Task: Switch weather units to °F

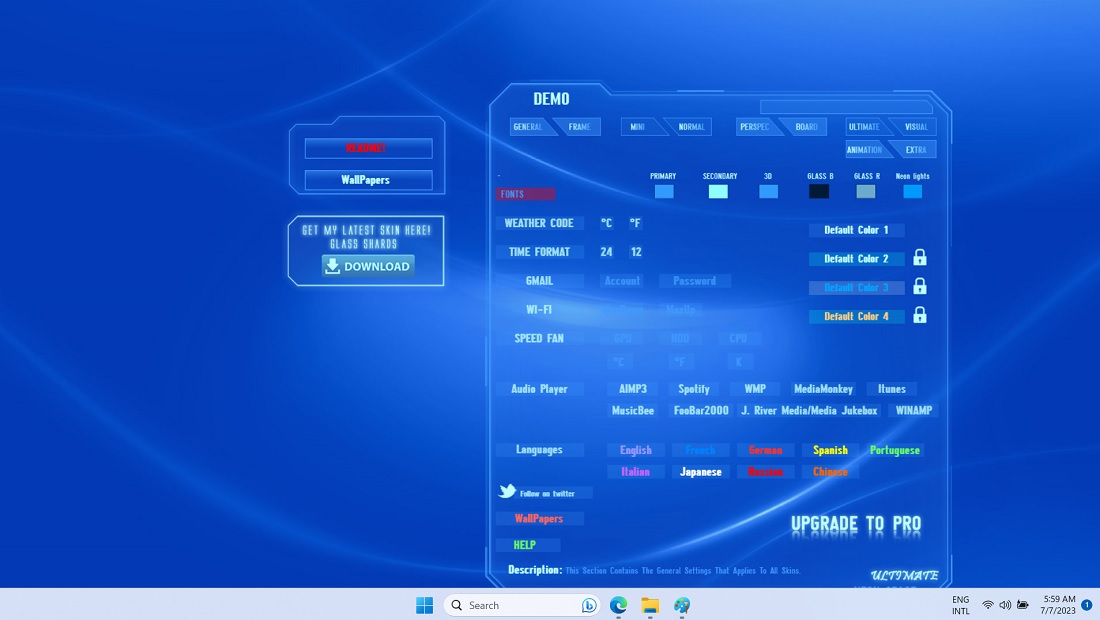Action: tap(636, 223)
